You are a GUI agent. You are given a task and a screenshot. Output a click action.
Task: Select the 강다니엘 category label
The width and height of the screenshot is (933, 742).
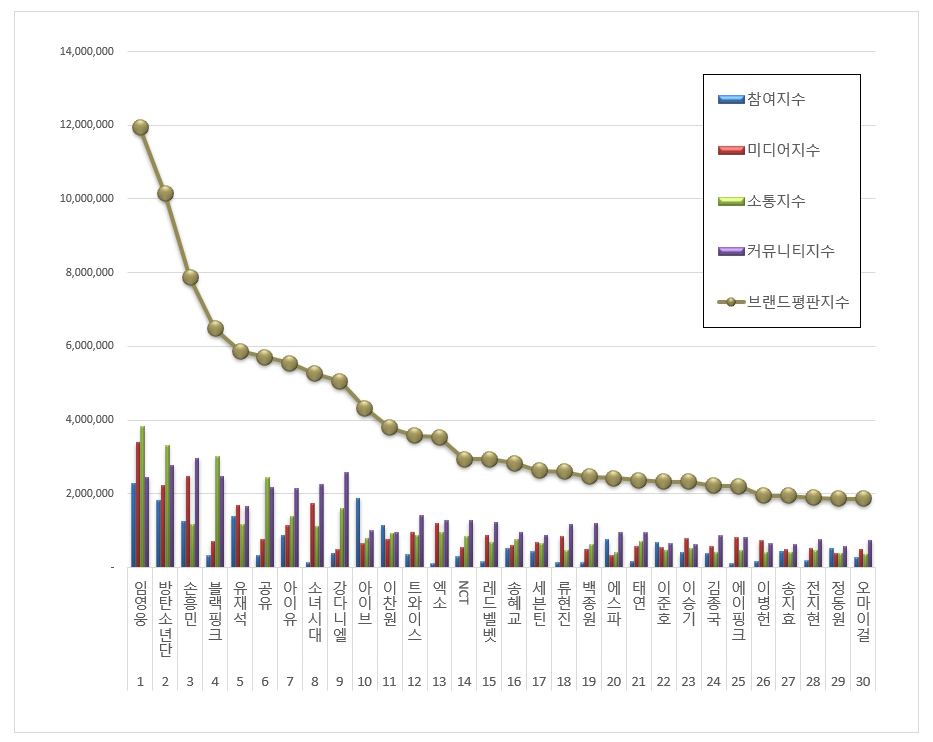pyautogui.click(x=340, y=611)
